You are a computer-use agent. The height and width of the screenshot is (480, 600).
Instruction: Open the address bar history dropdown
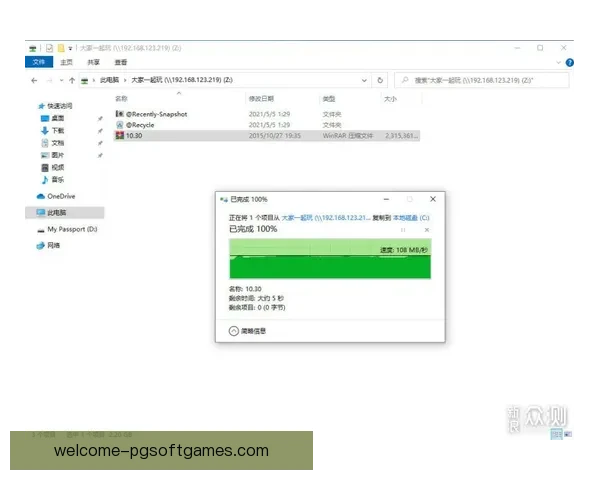click(364, 80)
